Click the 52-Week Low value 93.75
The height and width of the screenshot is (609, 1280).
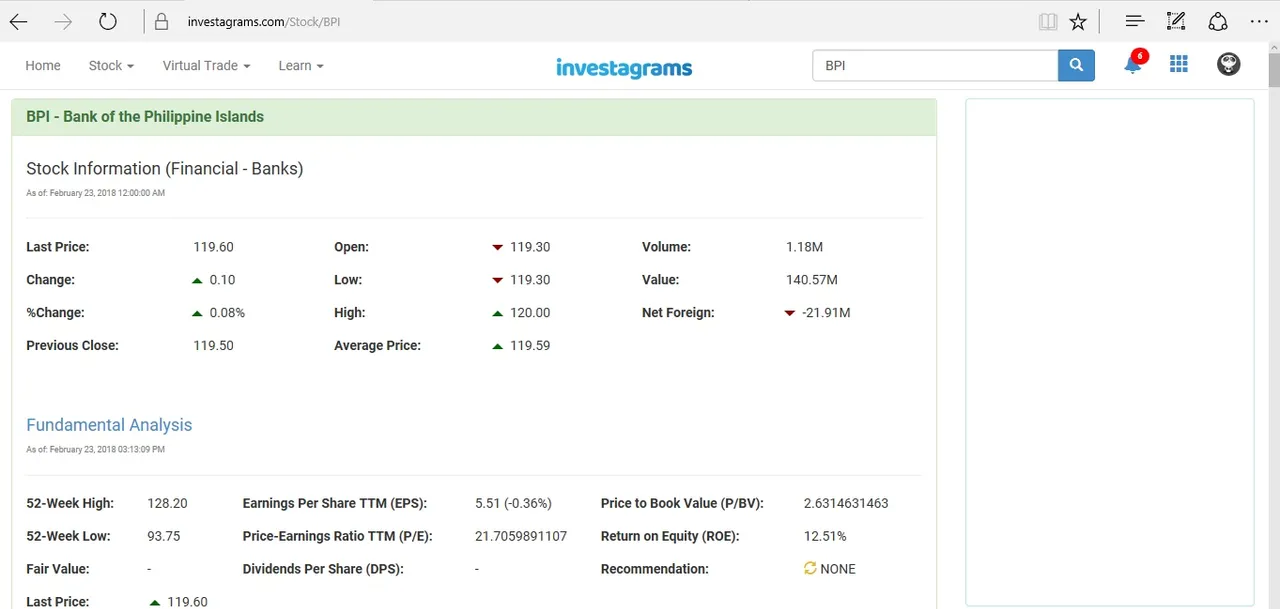[164, 536]
